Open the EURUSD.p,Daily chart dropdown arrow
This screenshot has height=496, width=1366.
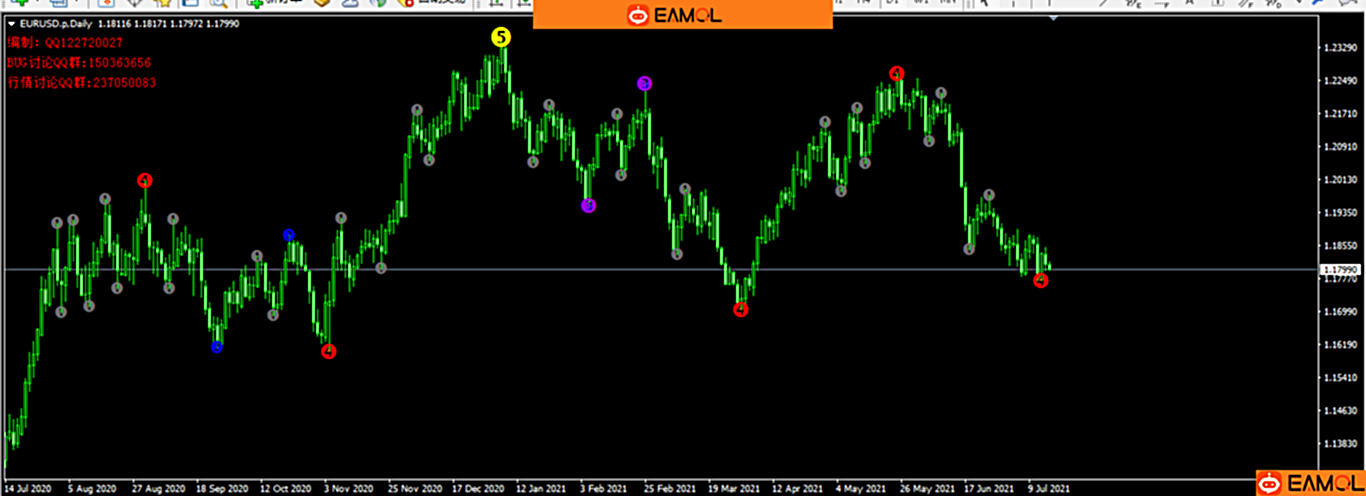(x=11, y=24)
